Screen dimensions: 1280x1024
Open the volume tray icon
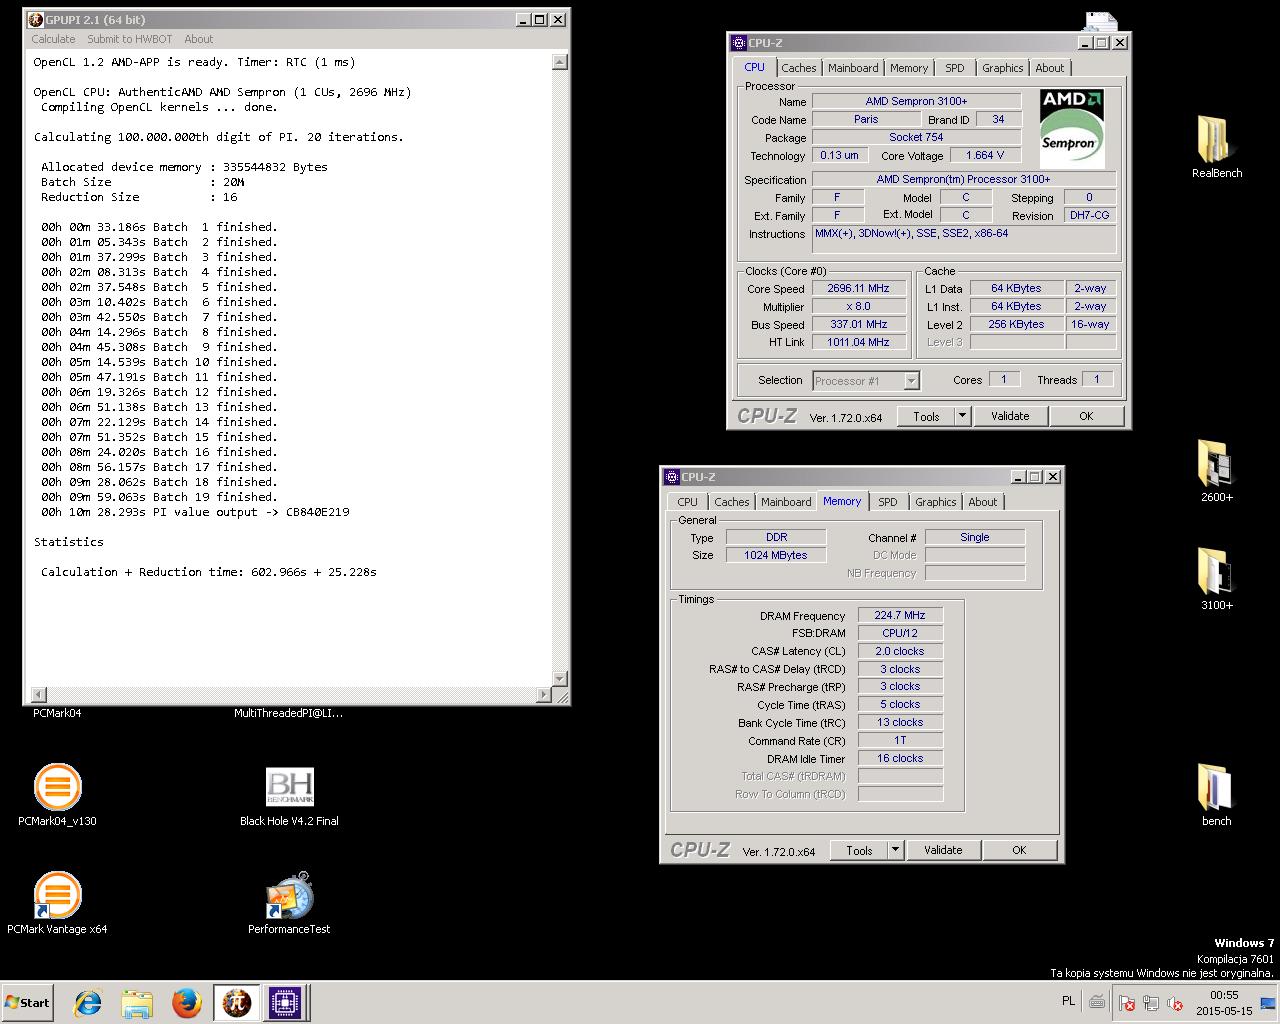[x=1176, y=1003]
